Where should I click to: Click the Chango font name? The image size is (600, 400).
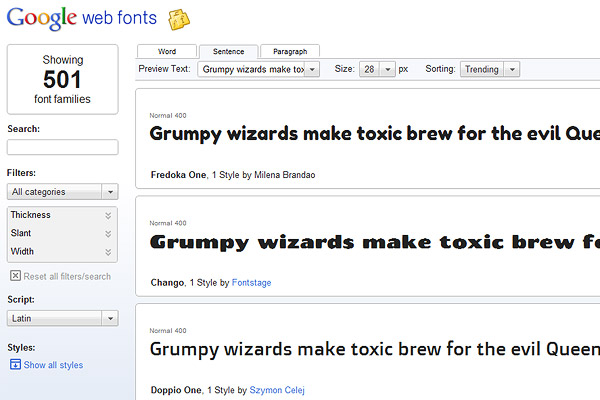(x=167, y=282)
